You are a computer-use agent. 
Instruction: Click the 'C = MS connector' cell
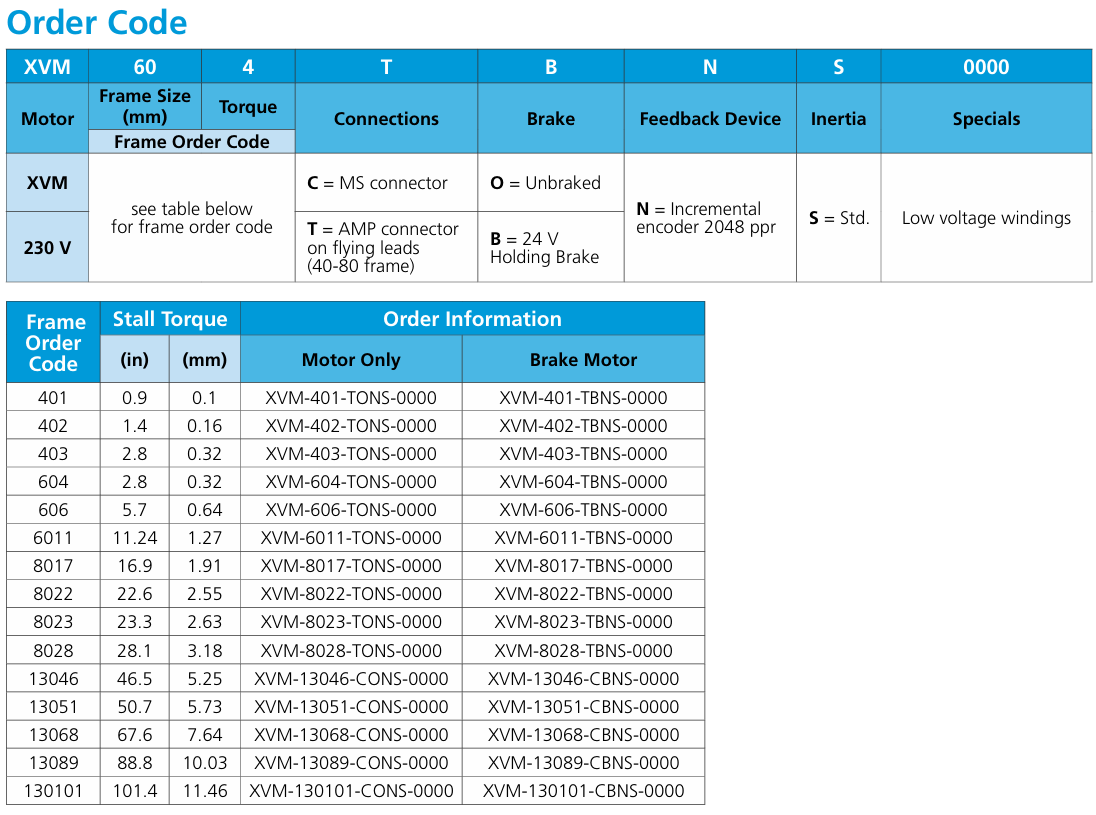pos(386,183)
